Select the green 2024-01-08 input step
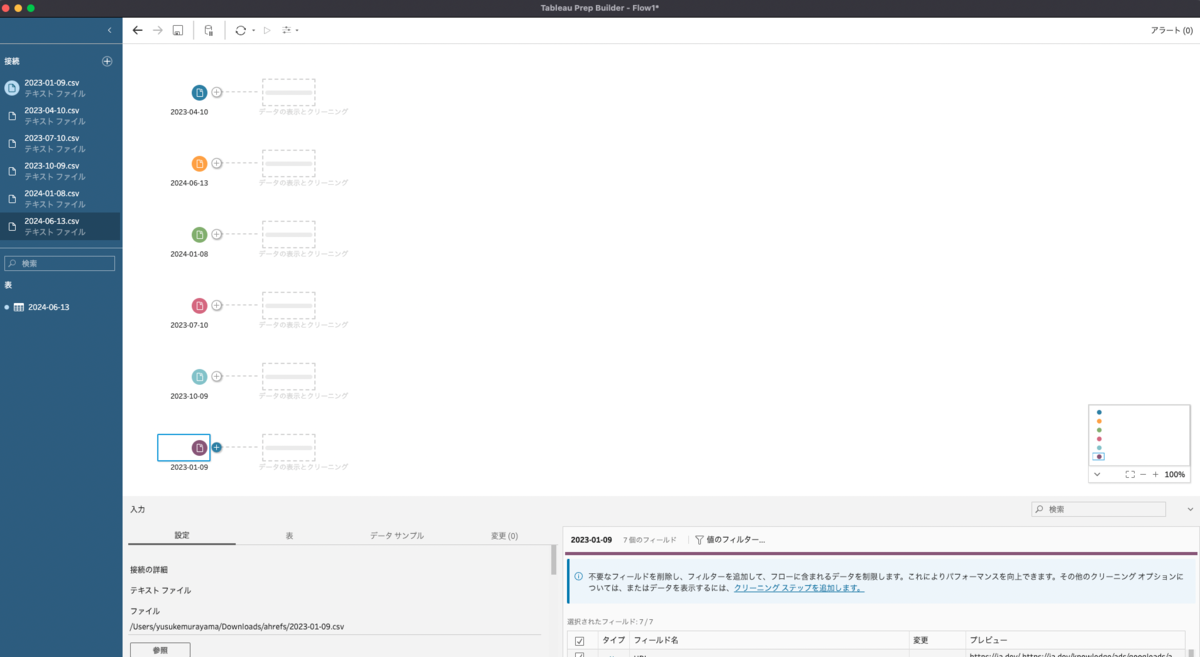Viewport: 1200px width, 657px height. tap(199, 234)
